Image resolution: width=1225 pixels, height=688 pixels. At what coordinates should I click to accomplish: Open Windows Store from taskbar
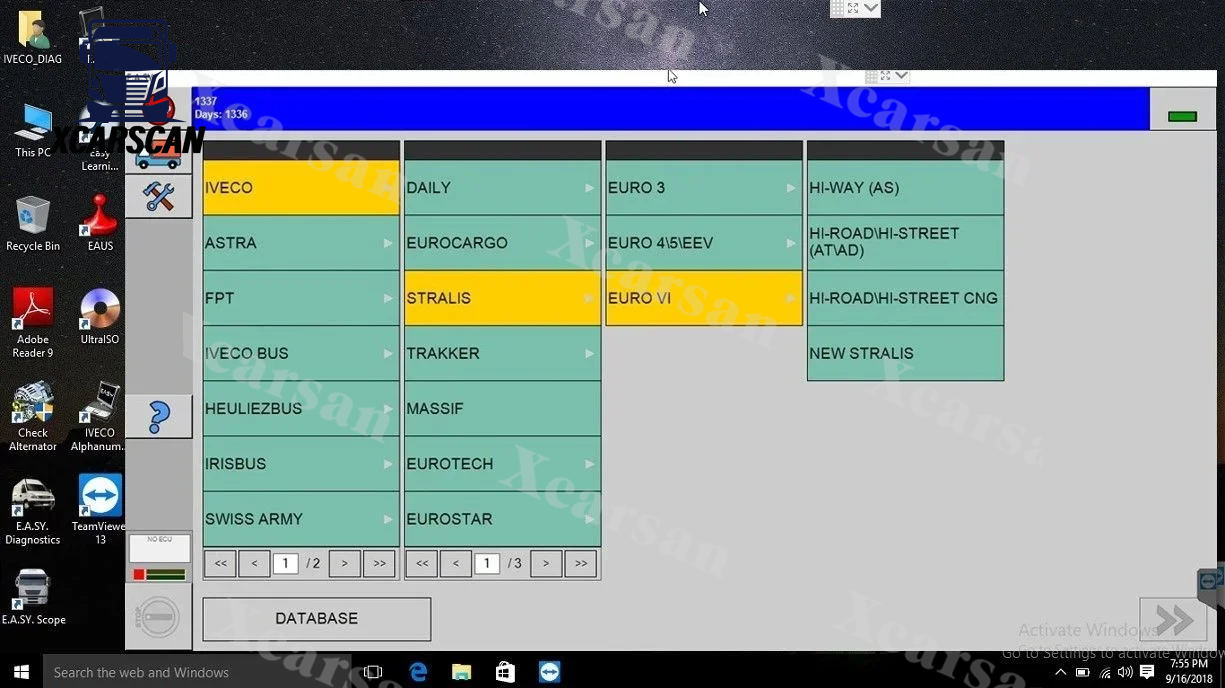[x=505, y=672]
